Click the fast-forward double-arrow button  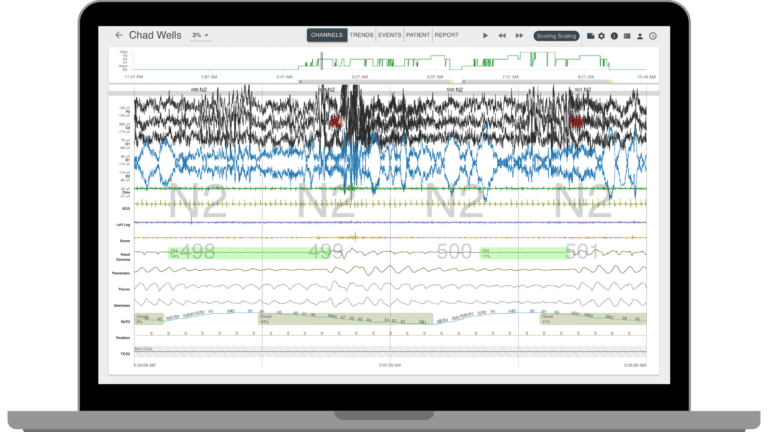(x=519, y=35)
